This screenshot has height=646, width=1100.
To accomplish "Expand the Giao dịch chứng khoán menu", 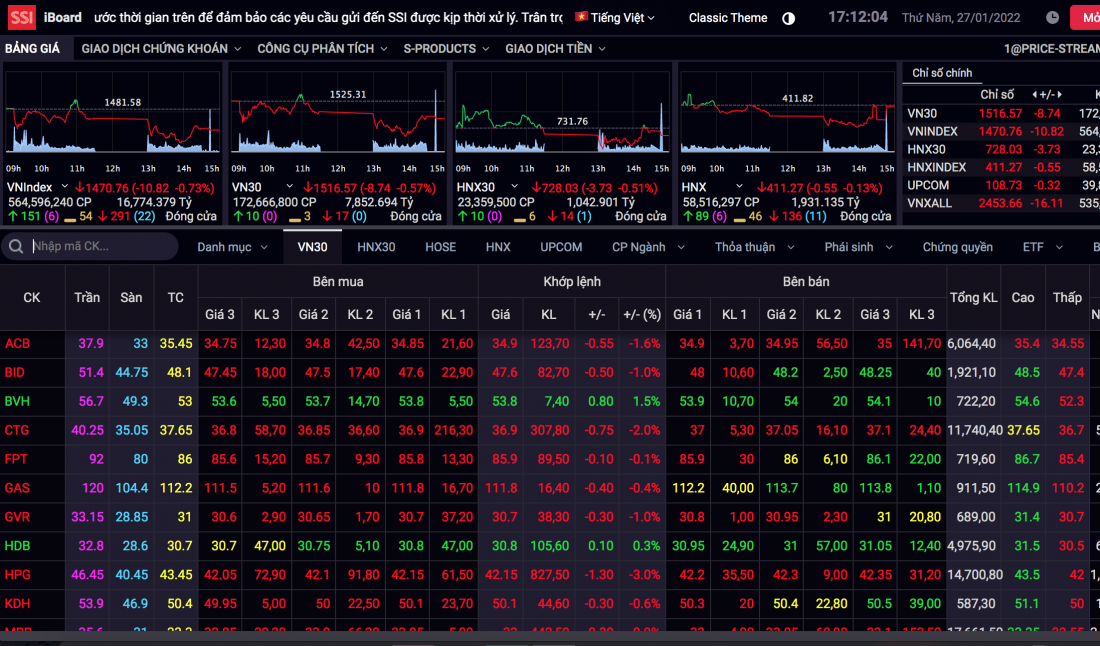I will click(x=160, y=48).
